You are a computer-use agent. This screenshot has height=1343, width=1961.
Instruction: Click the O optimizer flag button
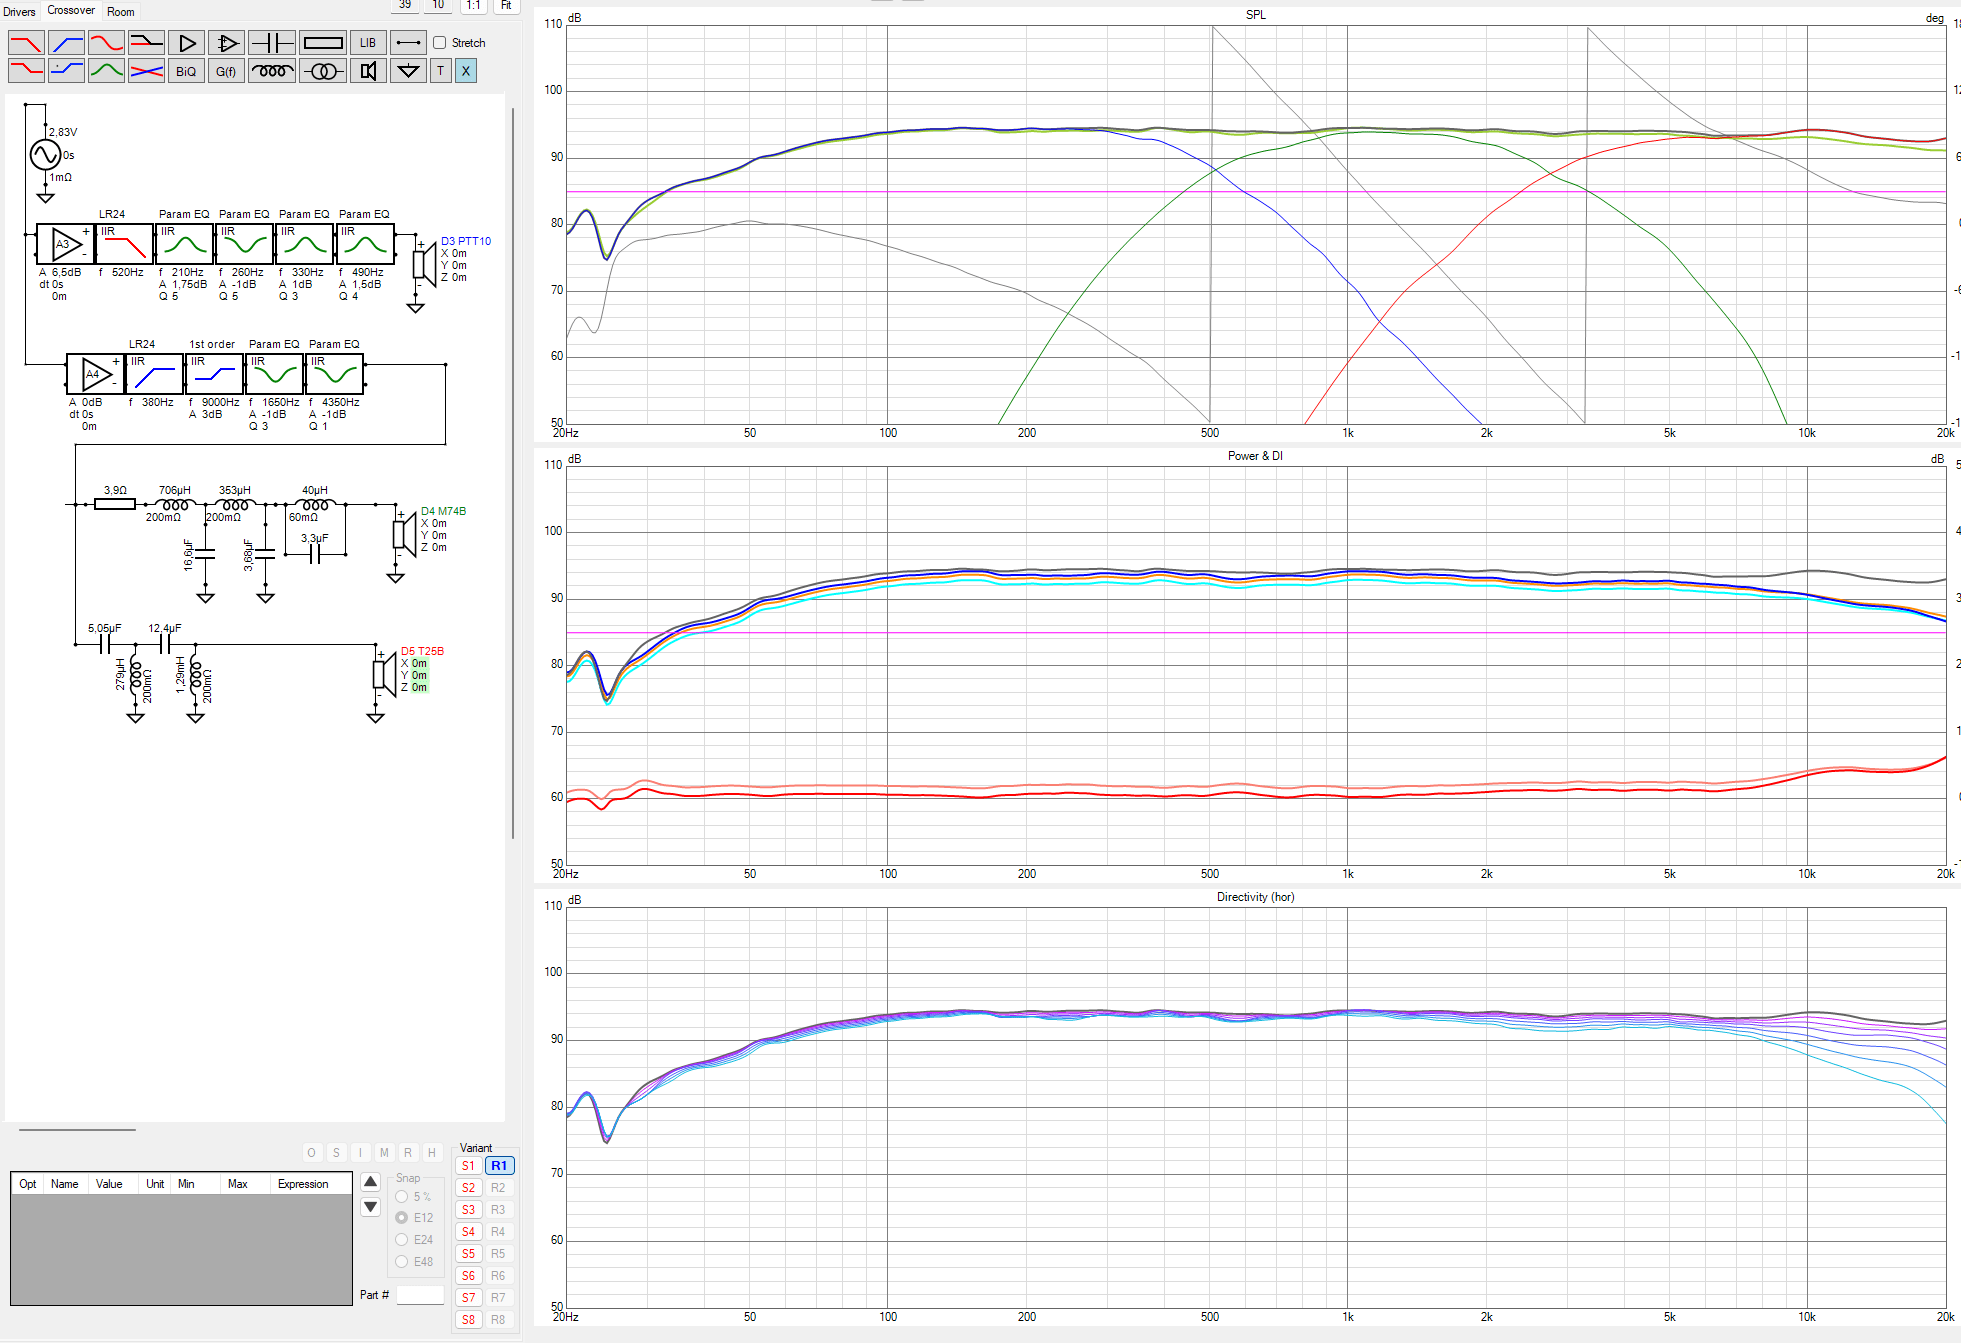pos(312,1153)
